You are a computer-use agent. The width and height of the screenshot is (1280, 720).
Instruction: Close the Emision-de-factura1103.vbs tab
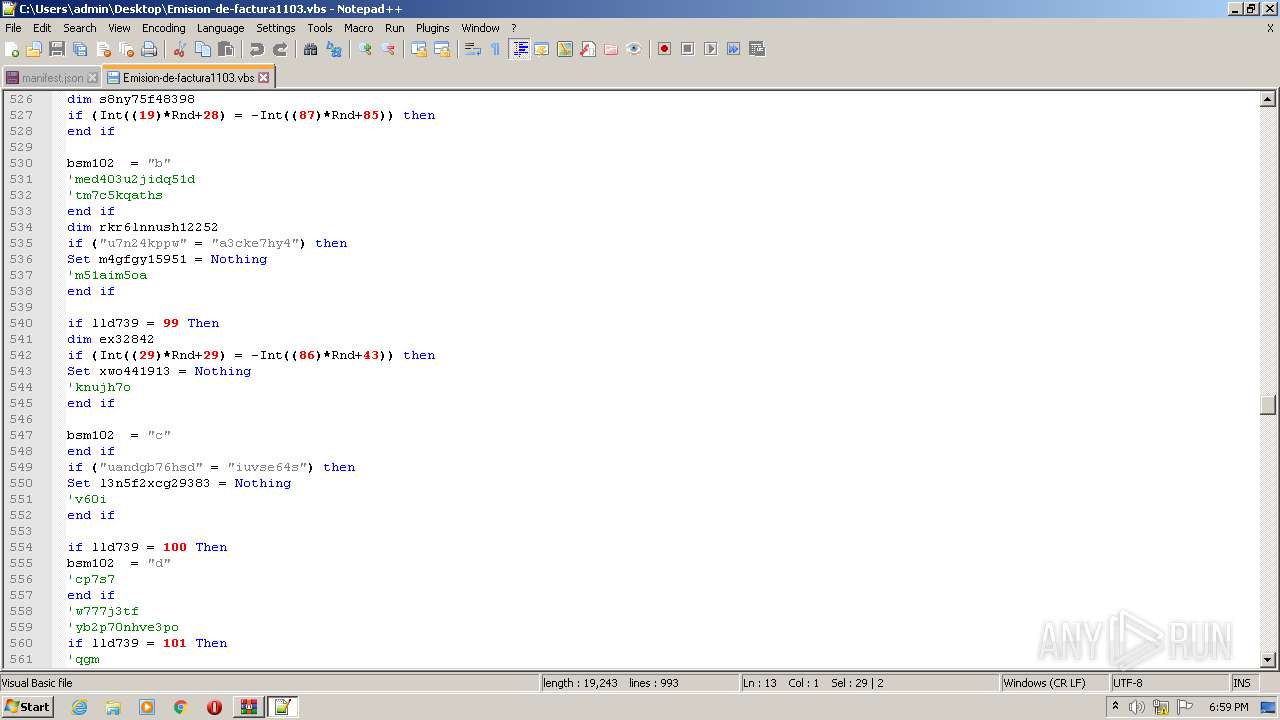(x=264, y=77)
